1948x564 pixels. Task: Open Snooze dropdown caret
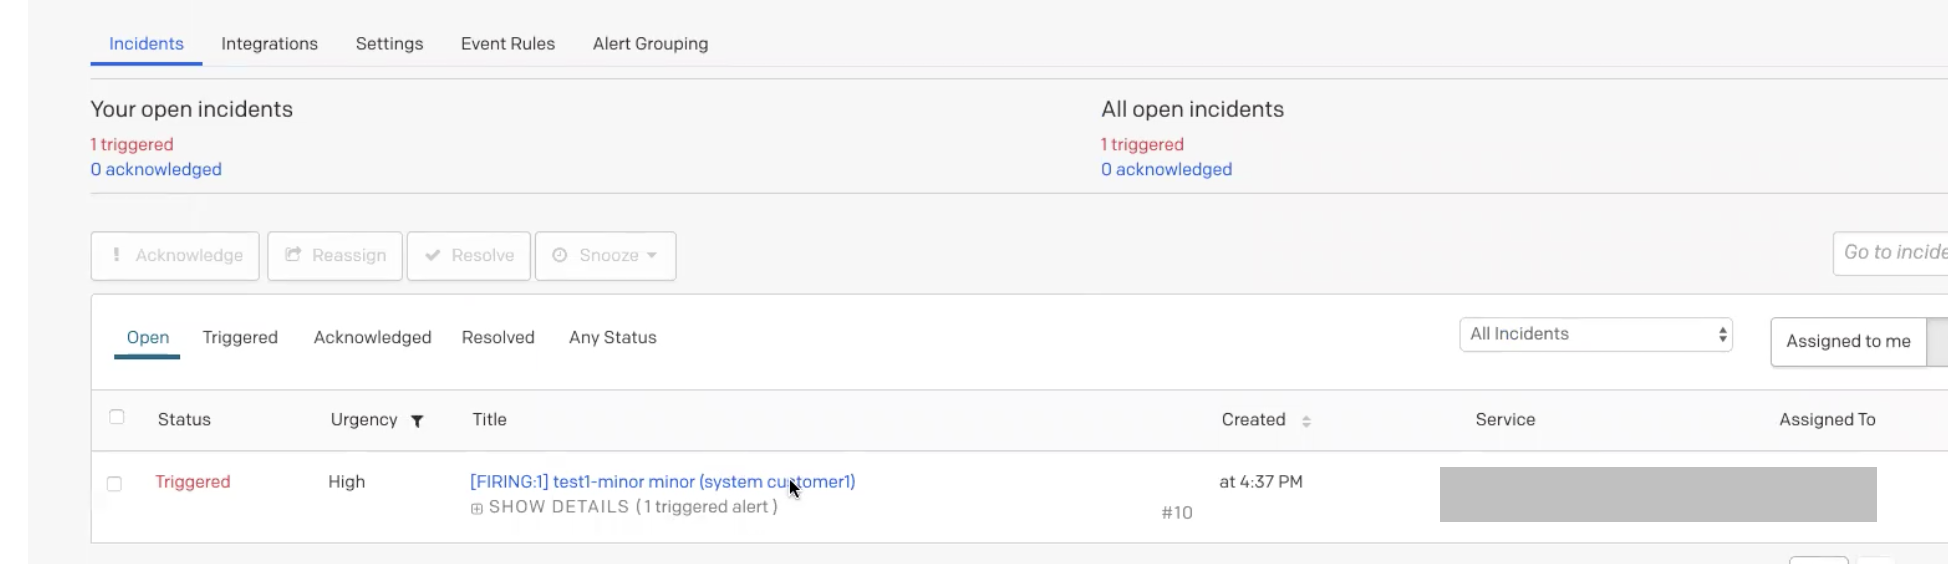(652, 255)
